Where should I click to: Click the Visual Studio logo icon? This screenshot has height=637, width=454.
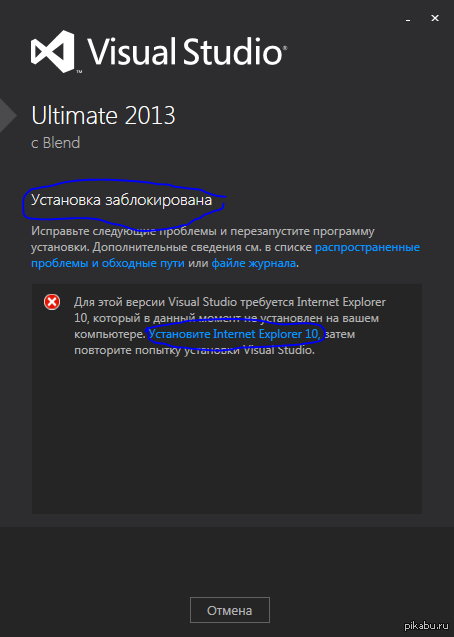(x=53, y=52)
